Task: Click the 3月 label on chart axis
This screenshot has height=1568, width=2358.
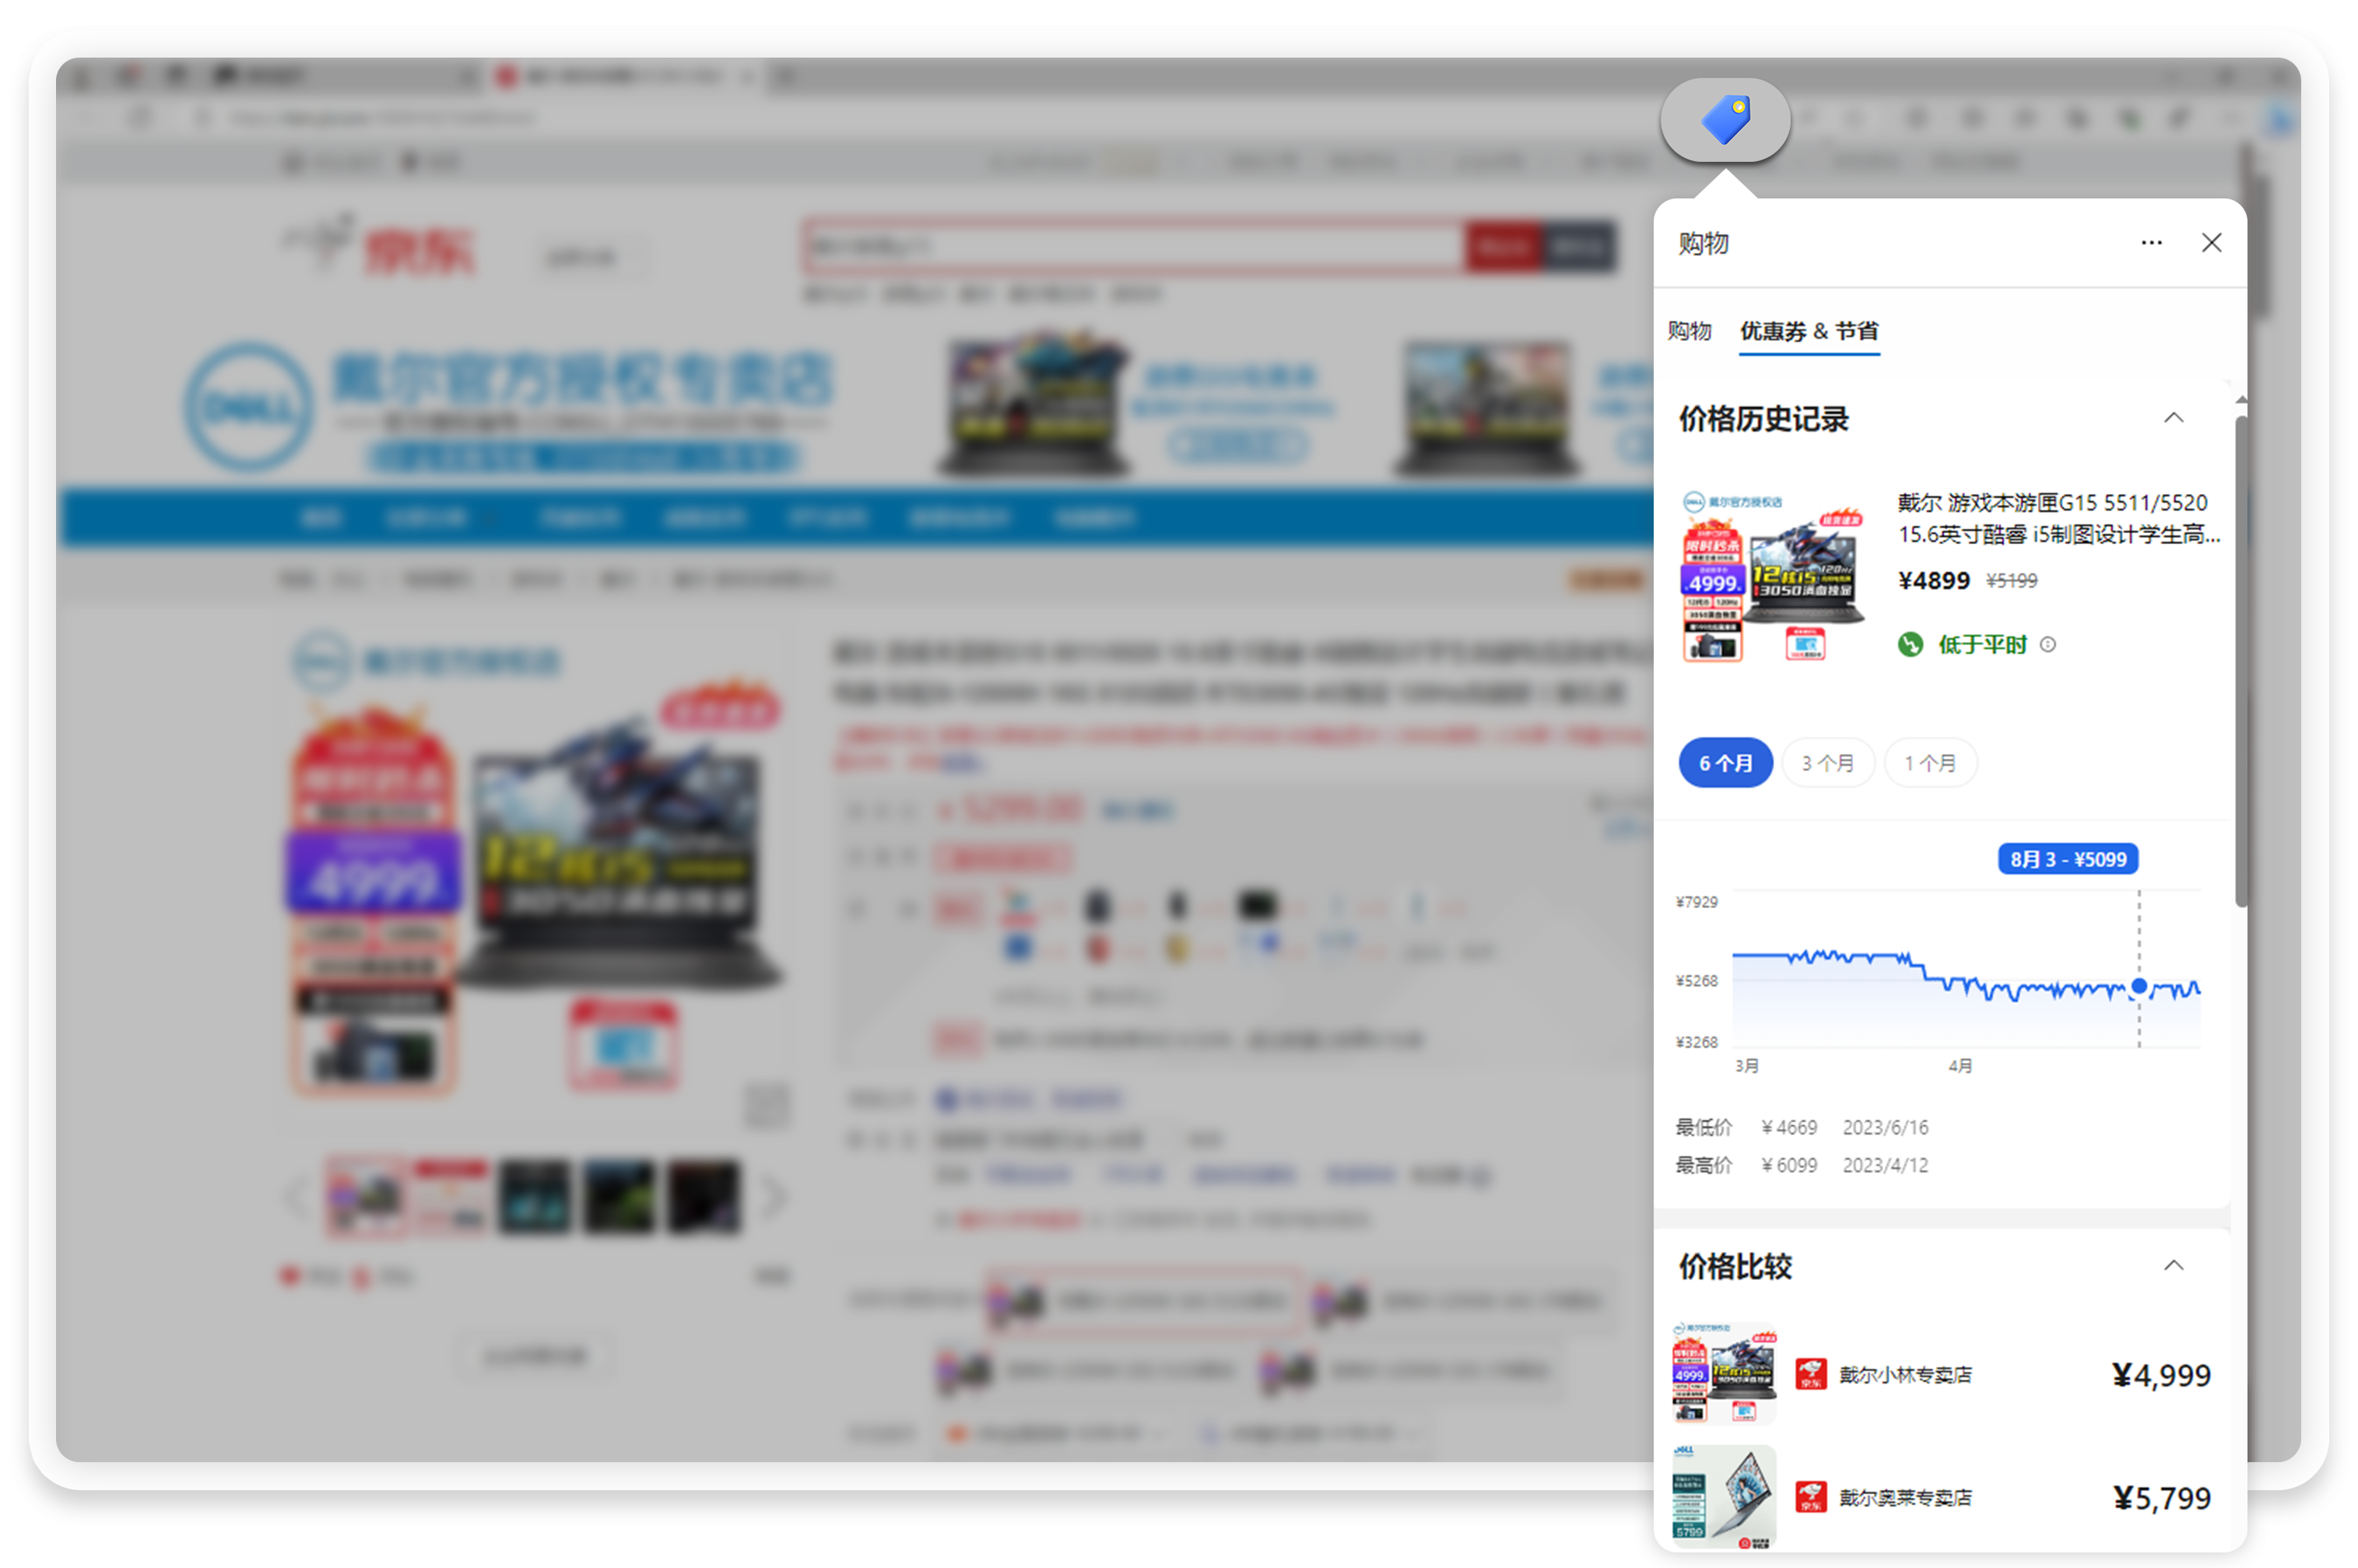Action: click(x=1747, y=1066)
